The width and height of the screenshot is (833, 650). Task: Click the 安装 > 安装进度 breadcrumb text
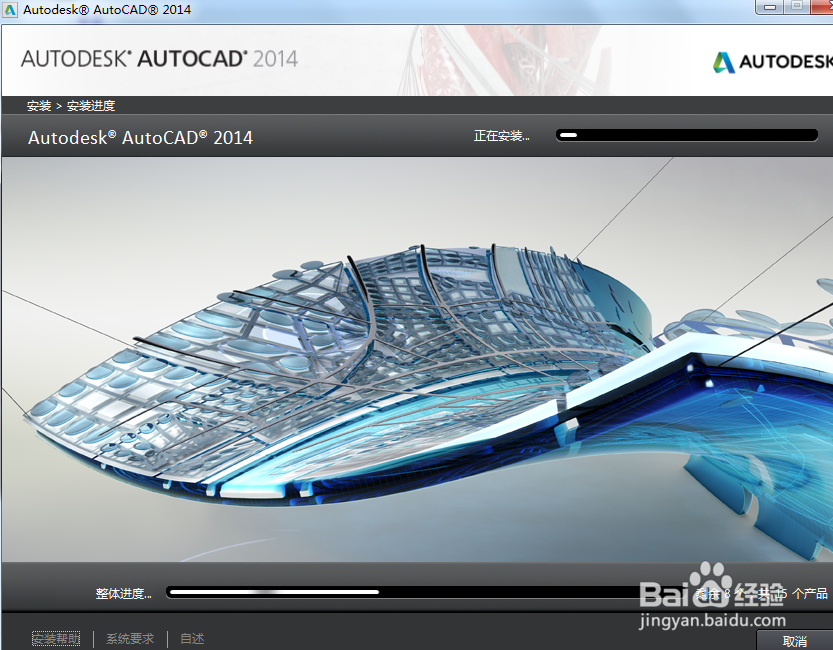point(71,106)
